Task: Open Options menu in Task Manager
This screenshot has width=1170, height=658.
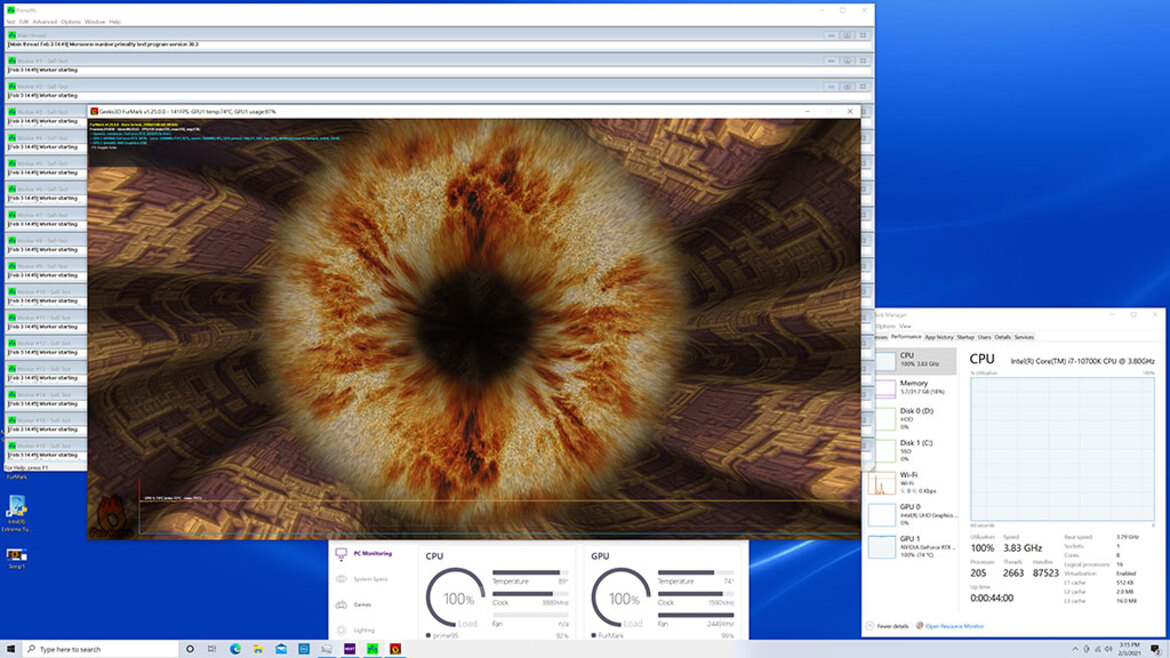Action: click(886, 326)
